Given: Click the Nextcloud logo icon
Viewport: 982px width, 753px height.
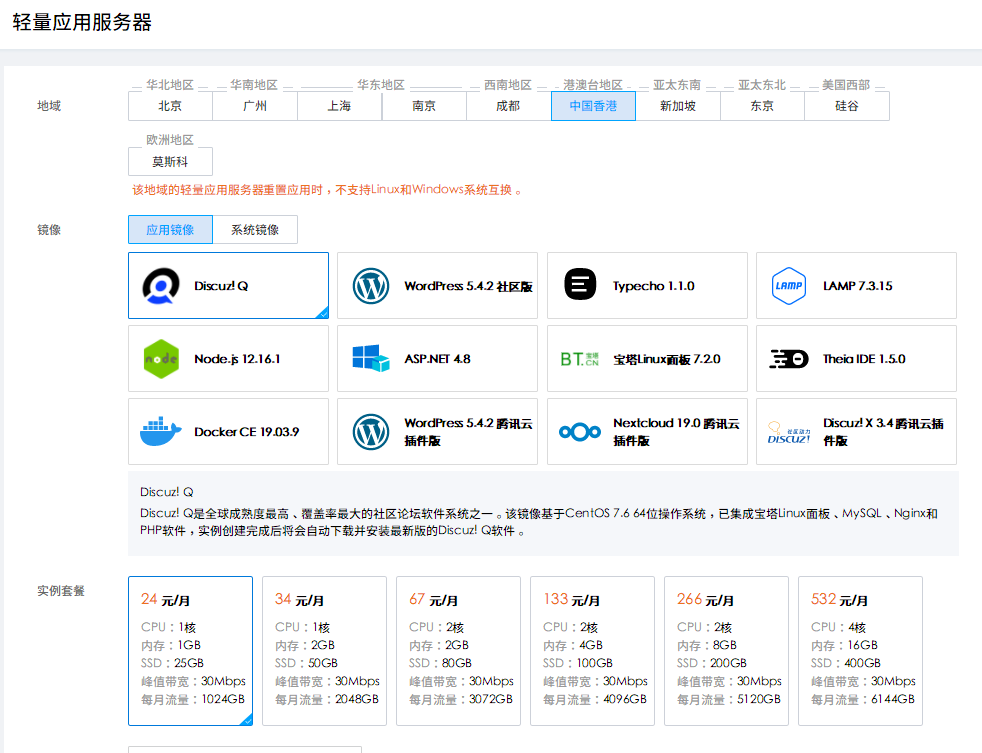Looking at the screenshot, I should point(580,432).
